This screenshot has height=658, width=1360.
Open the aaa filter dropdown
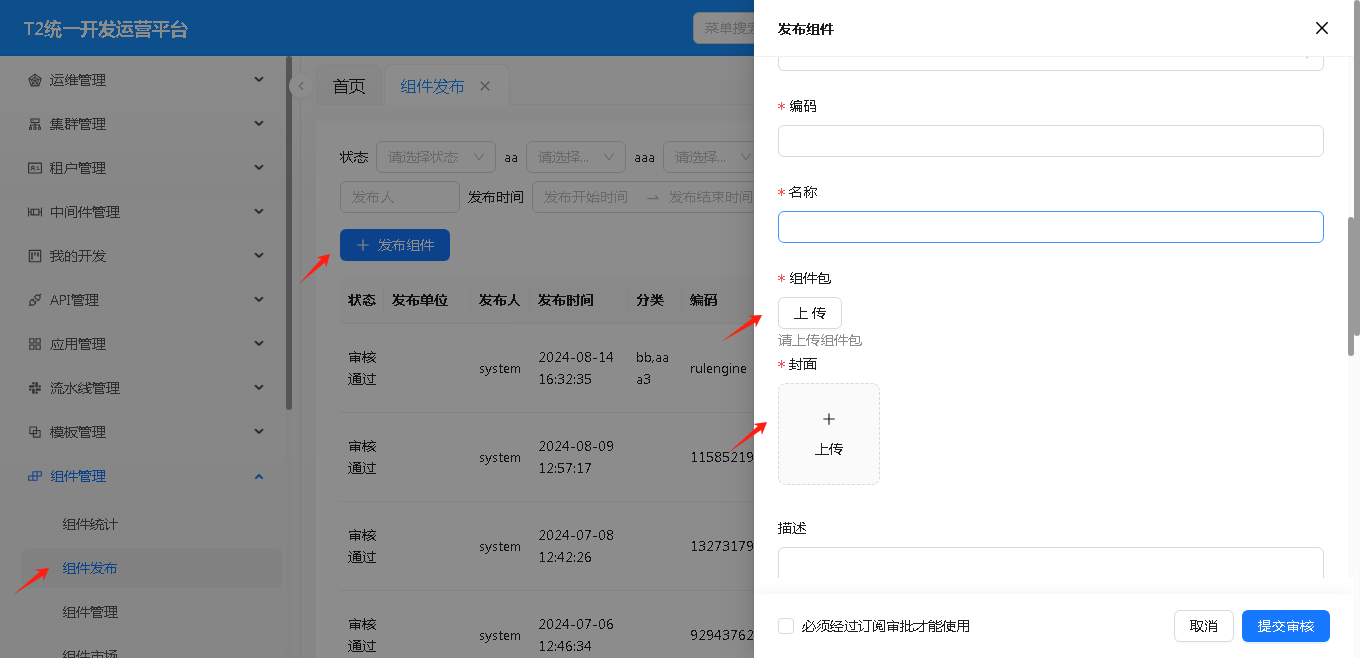(709, 157)
